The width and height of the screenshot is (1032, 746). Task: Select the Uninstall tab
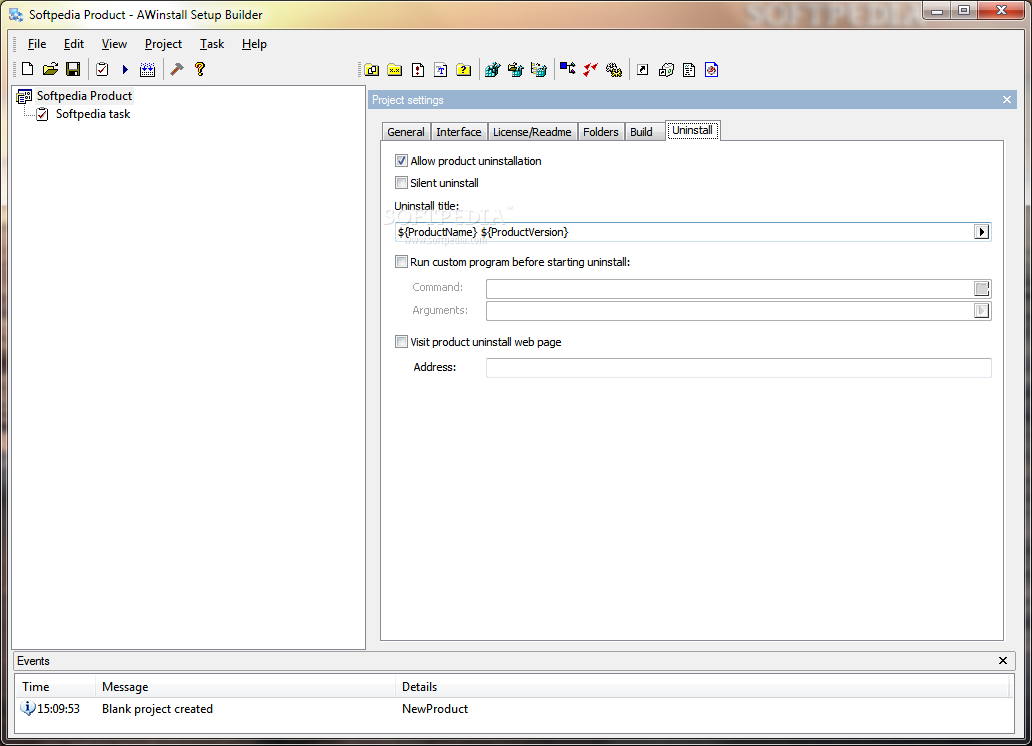(x=692, y=130)
